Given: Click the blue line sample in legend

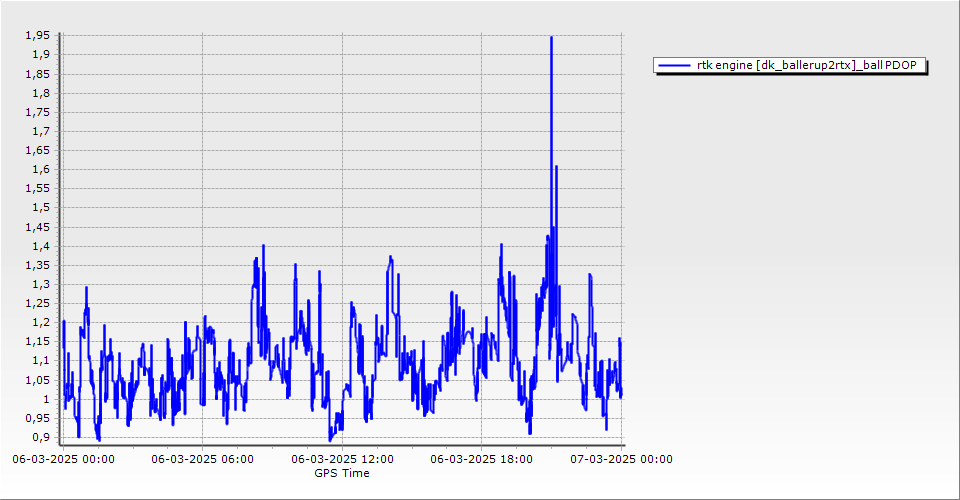Looking at the screenshot, I should point(674,65).
